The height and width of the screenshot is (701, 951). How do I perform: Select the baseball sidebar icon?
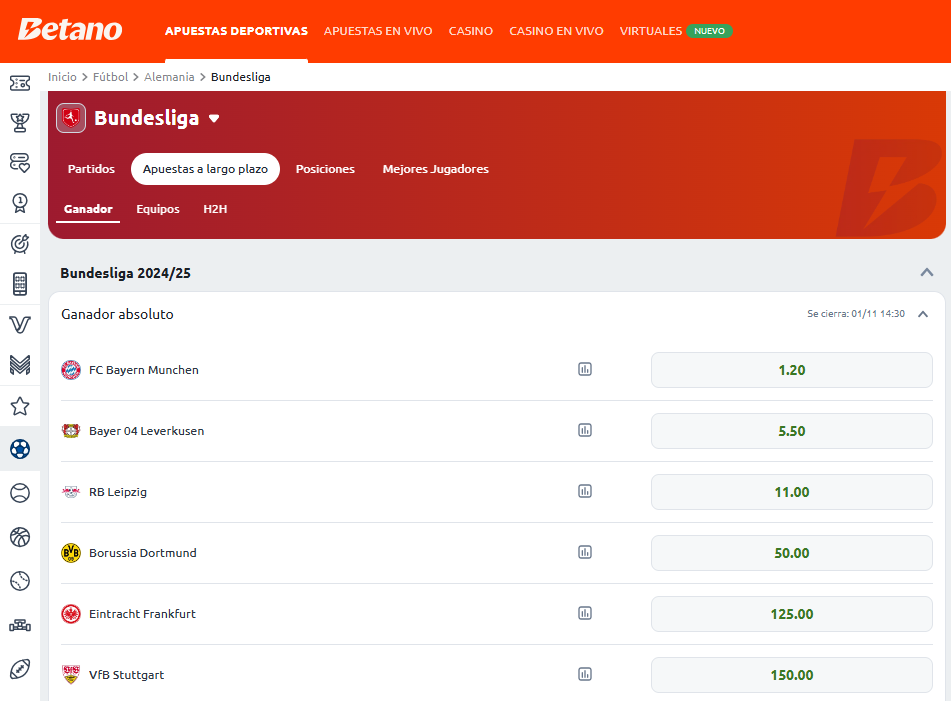(20, 581)
